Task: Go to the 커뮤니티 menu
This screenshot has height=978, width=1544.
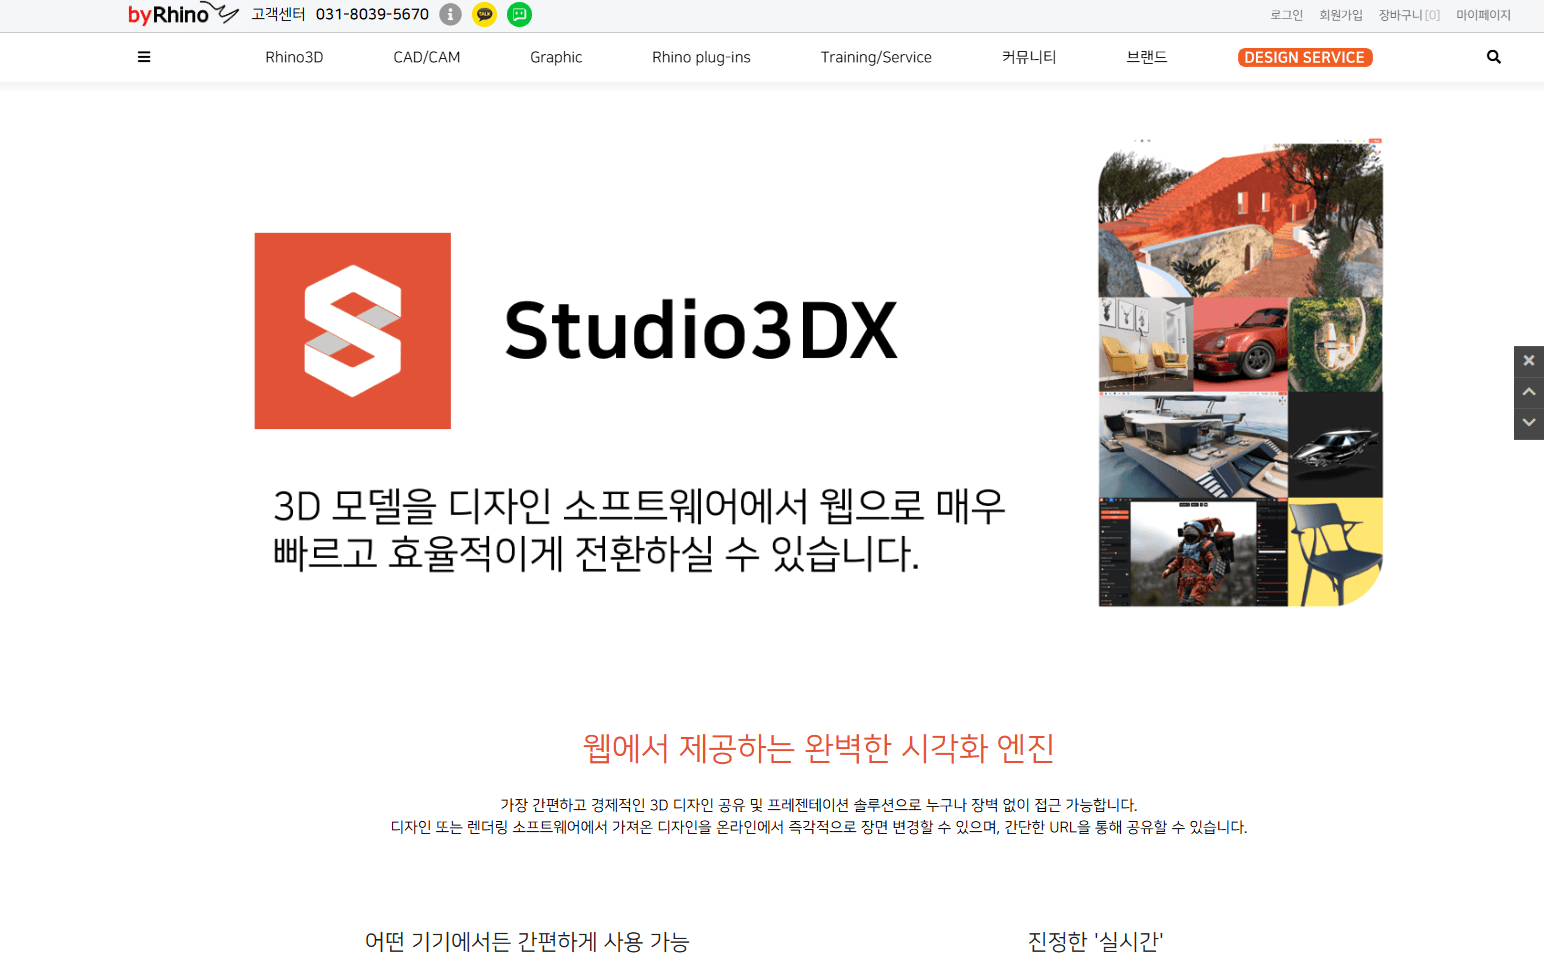Action: (x=1029, y=57)
